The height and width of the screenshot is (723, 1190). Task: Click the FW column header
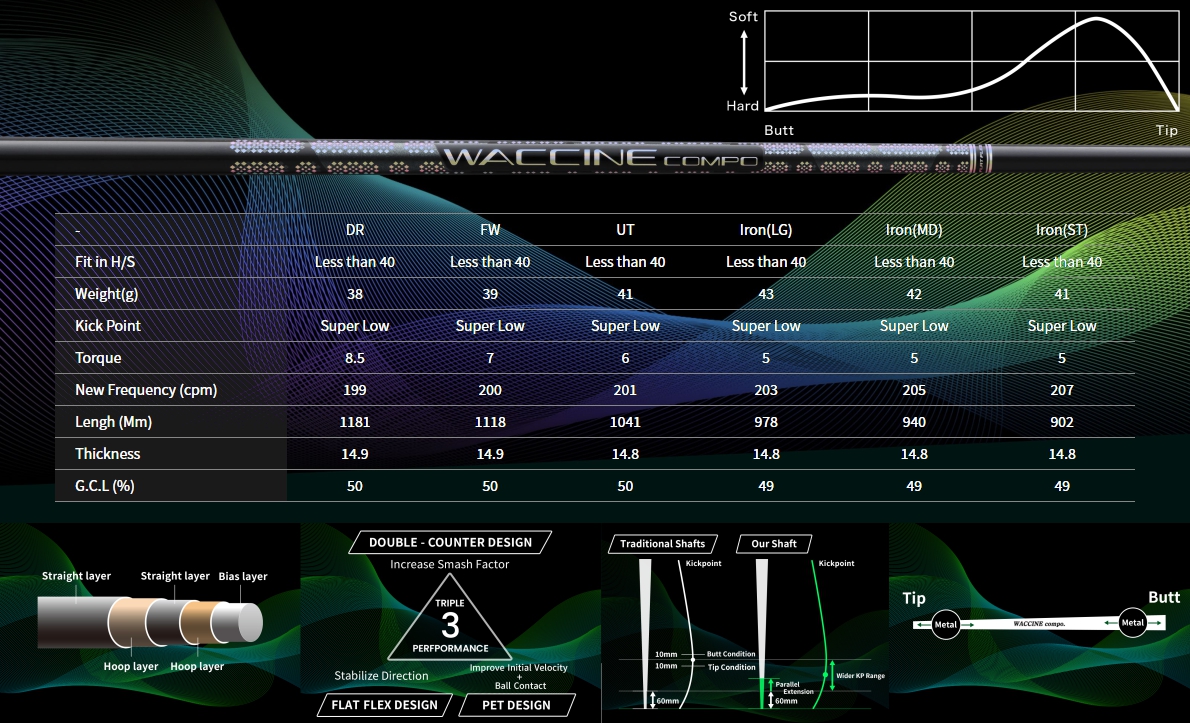coord(490,230)
